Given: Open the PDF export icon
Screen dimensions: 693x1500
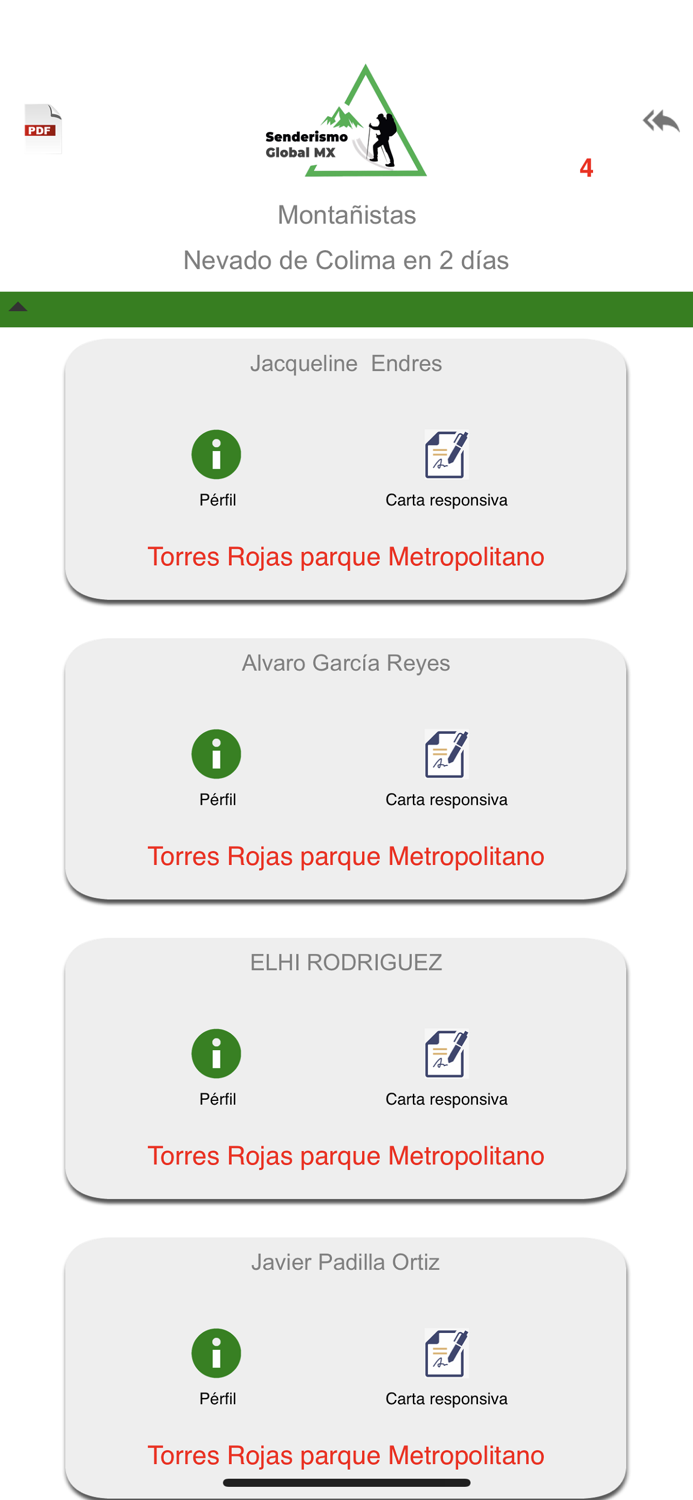Looking at the screenshot, I should pyautogui.click(x=42, y=128).
